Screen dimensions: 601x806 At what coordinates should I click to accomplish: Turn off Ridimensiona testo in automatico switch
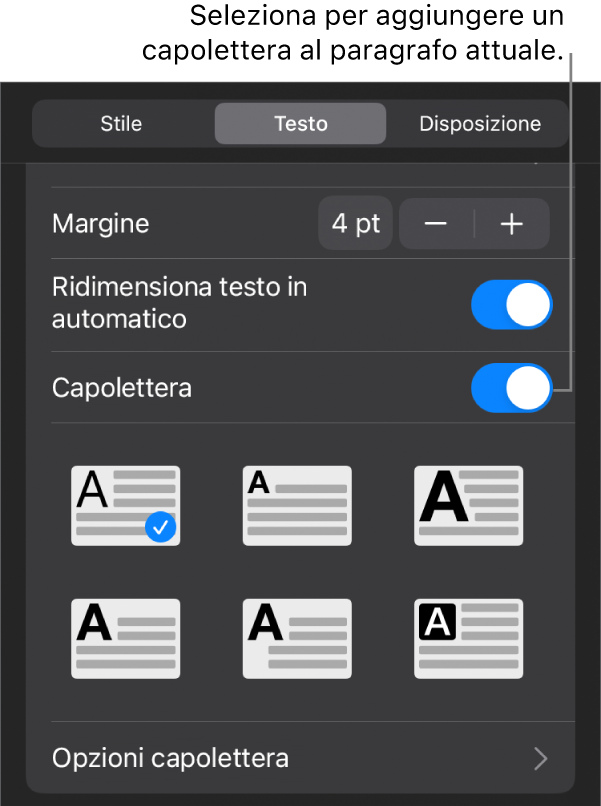511,305
